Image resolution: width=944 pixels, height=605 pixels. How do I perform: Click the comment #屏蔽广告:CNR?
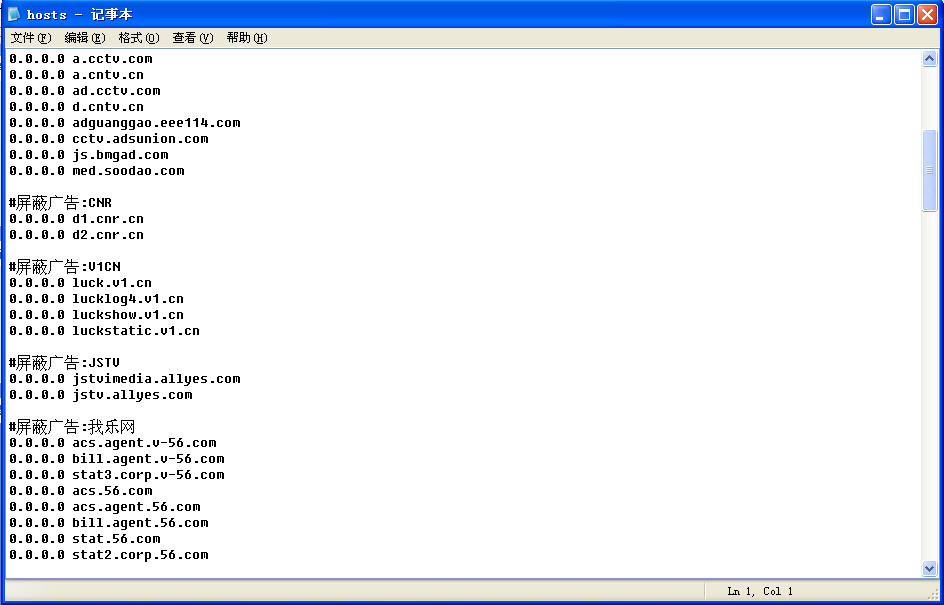click(60, 202)
